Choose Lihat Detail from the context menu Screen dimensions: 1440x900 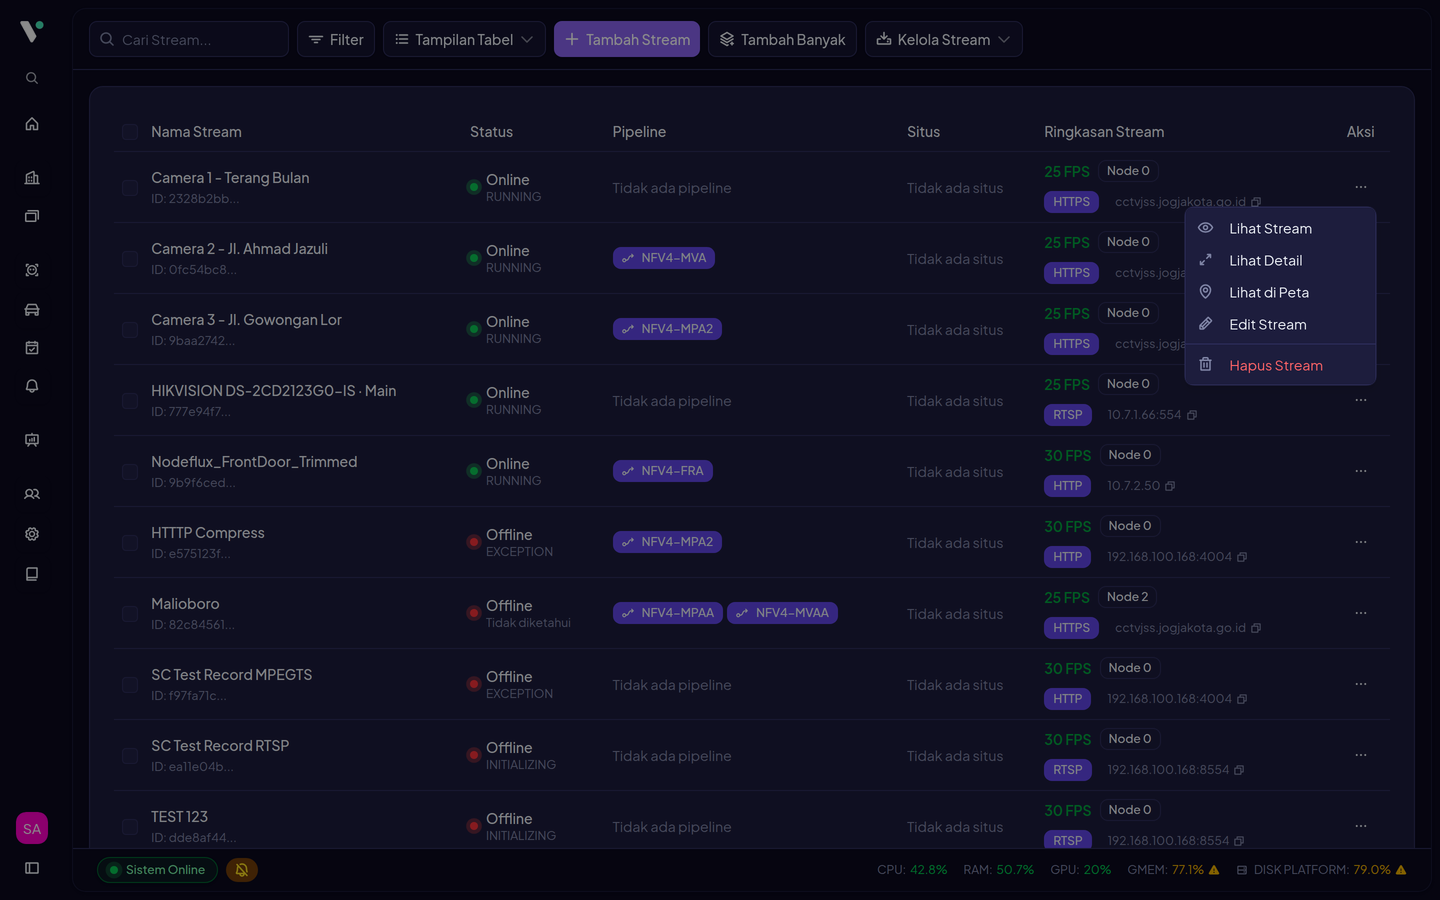[1280, 261]
